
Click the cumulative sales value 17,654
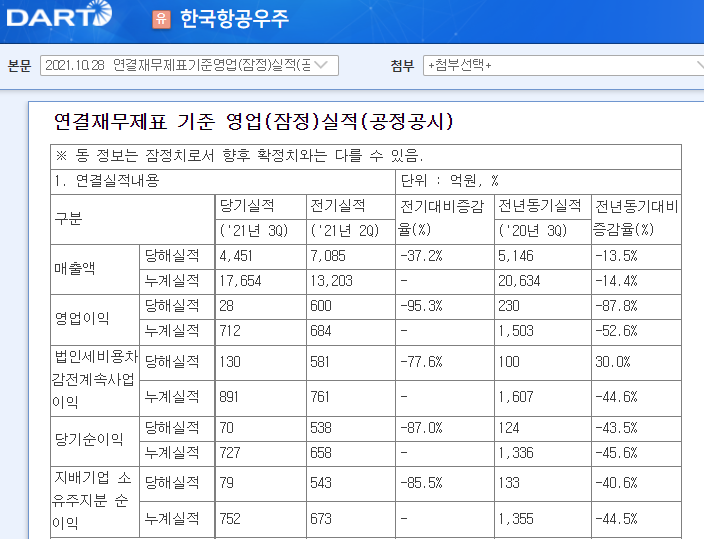[x=260, y=282]
